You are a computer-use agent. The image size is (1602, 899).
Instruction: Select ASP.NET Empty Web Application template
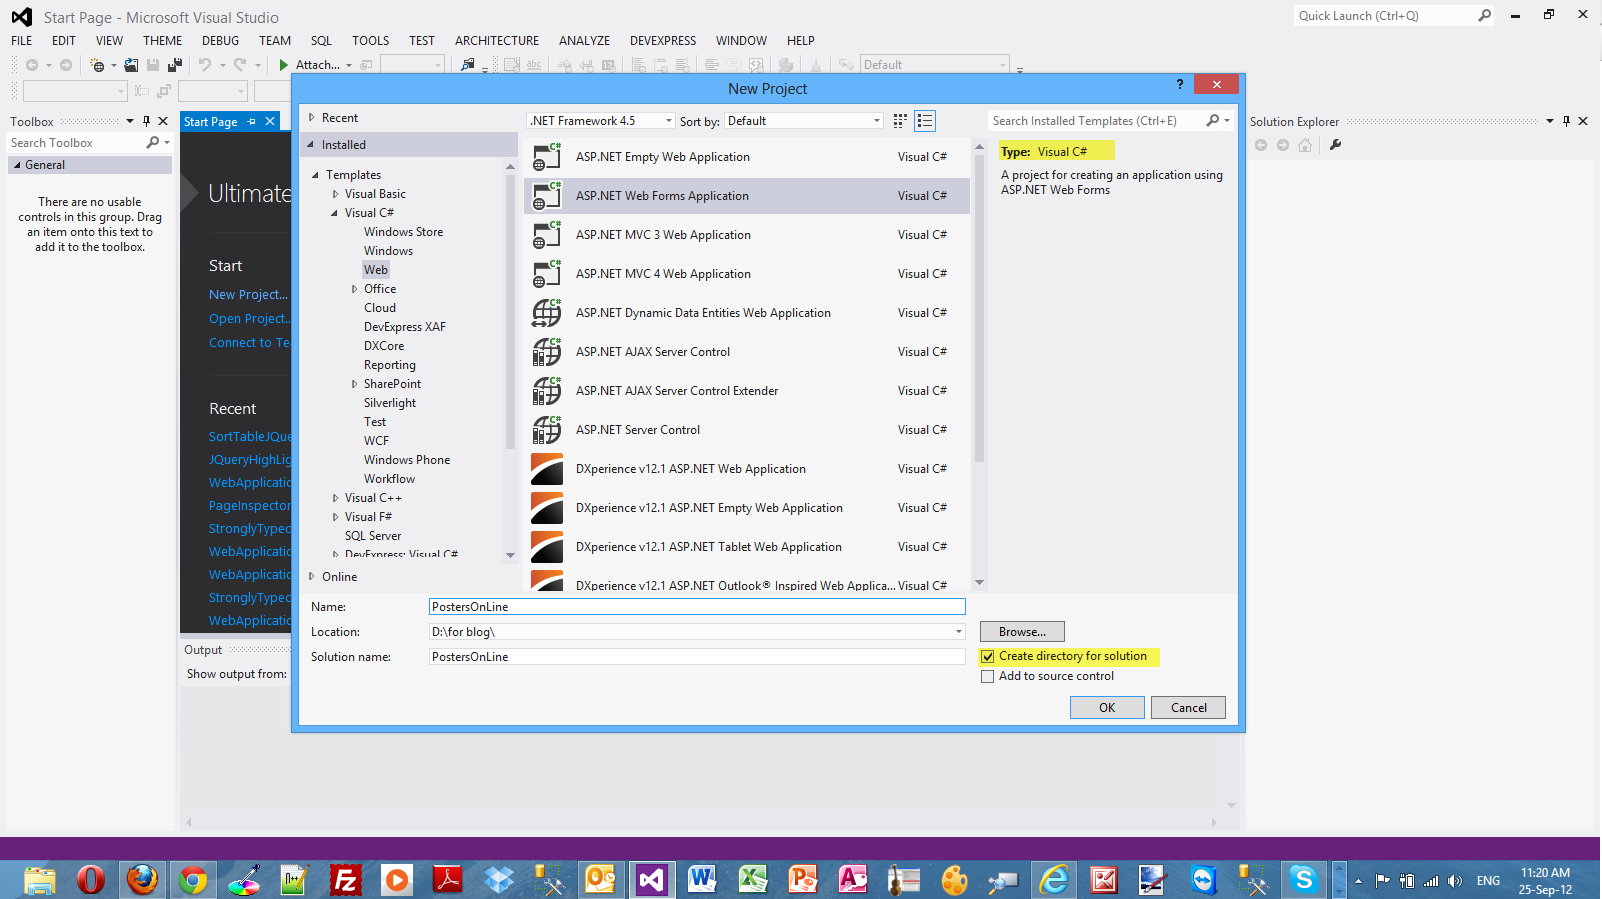[x=747, y=157]
